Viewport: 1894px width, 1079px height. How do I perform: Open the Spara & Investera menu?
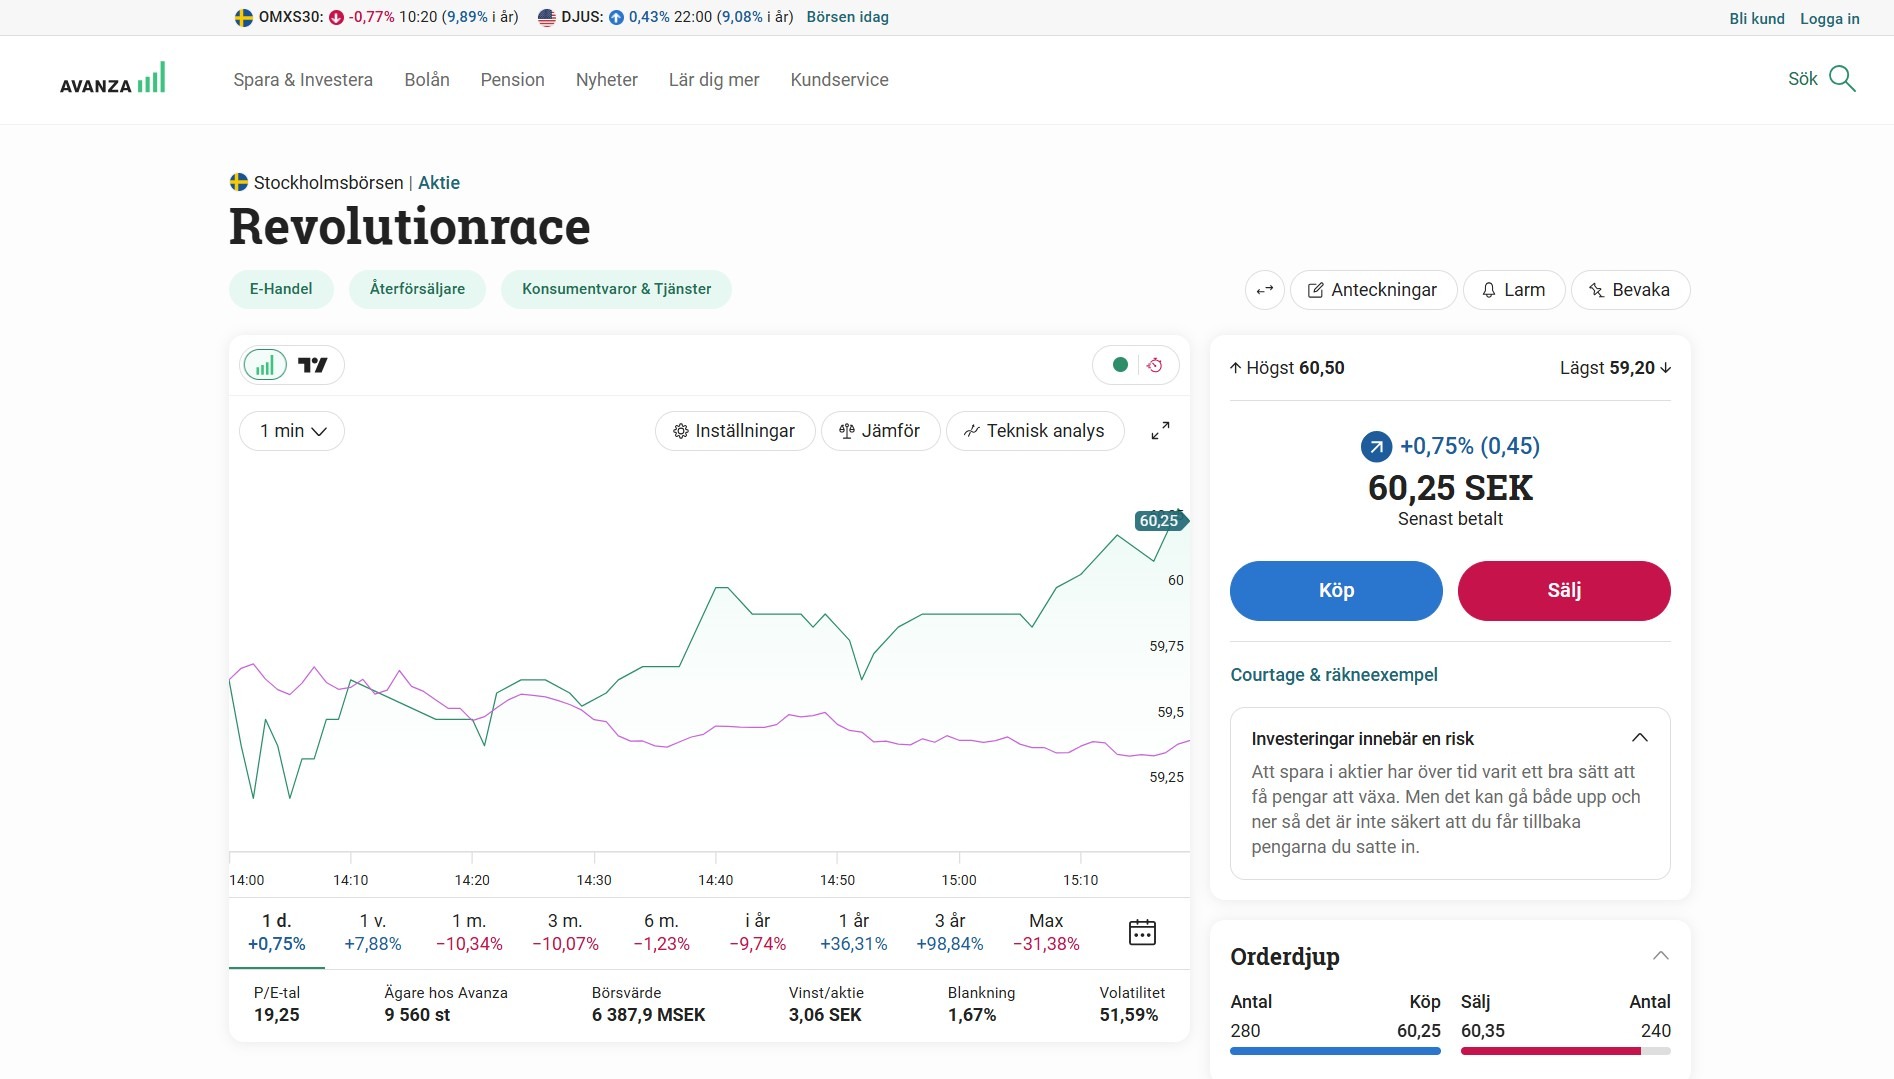[x=303, y=80]
